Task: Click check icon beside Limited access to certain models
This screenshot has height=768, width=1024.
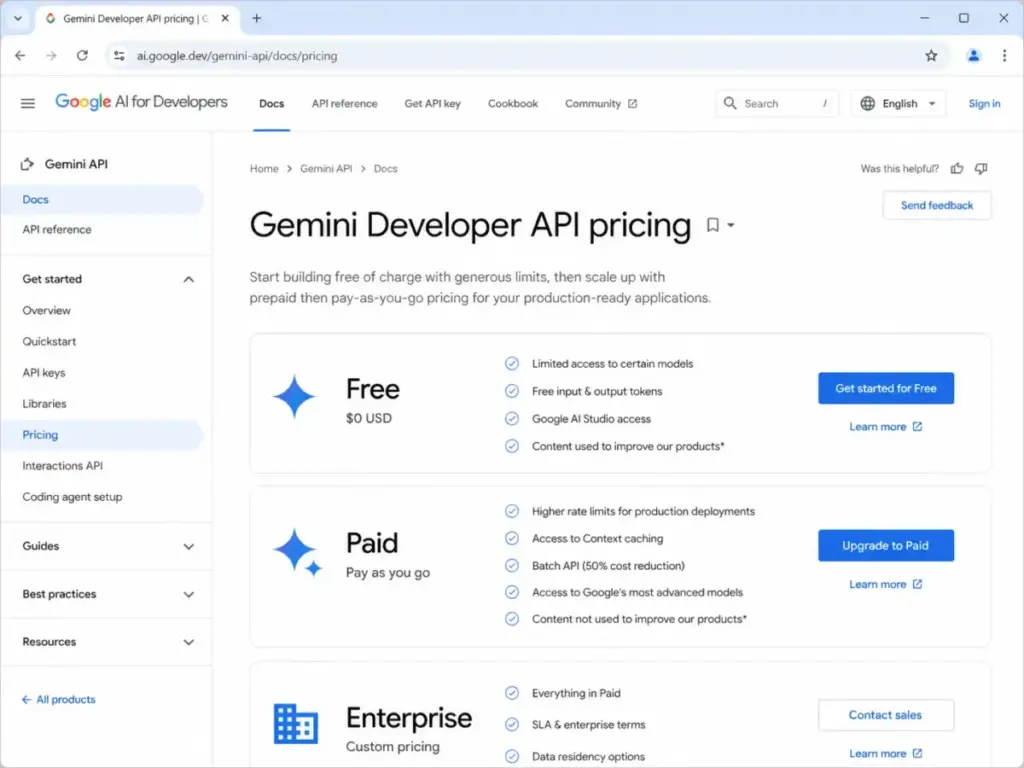Action: (x=512, y=364)
